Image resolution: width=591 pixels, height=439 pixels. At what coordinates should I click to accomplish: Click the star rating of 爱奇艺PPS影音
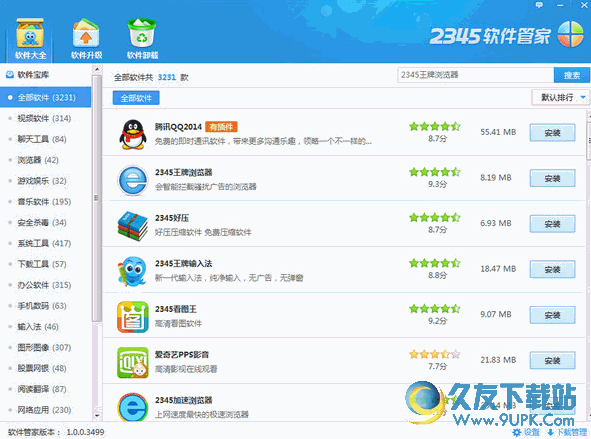click(x=435, y=354)
